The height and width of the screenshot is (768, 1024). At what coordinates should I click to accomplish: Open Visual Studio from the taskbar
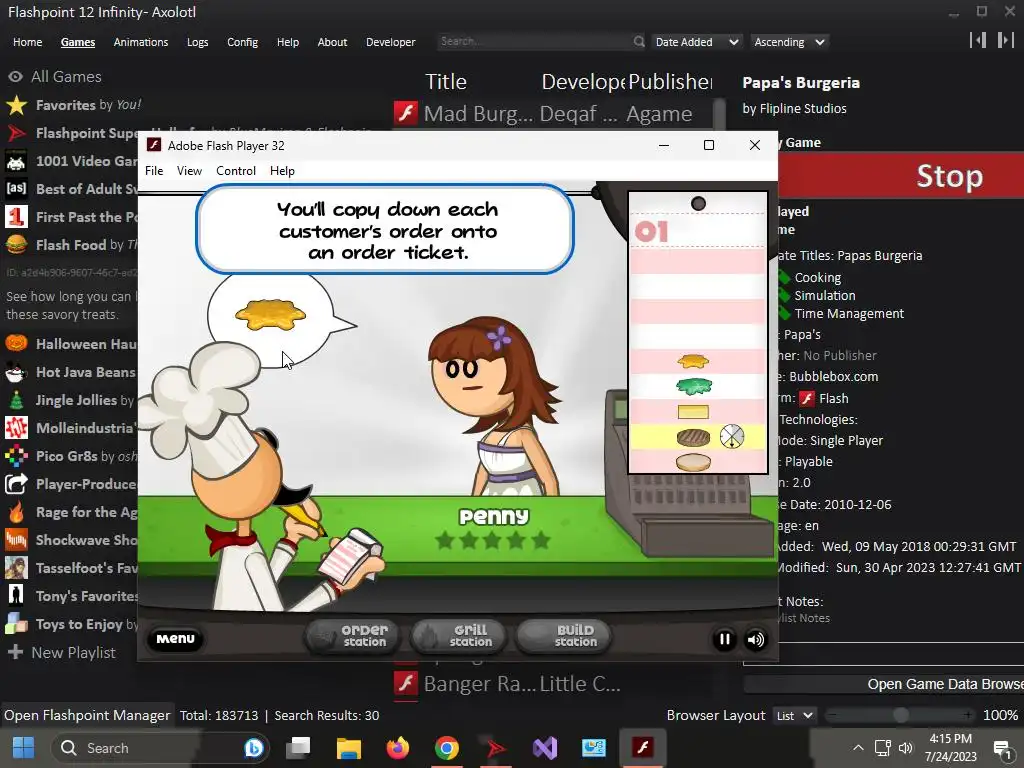pyautogui.click(x=545, y=748)
